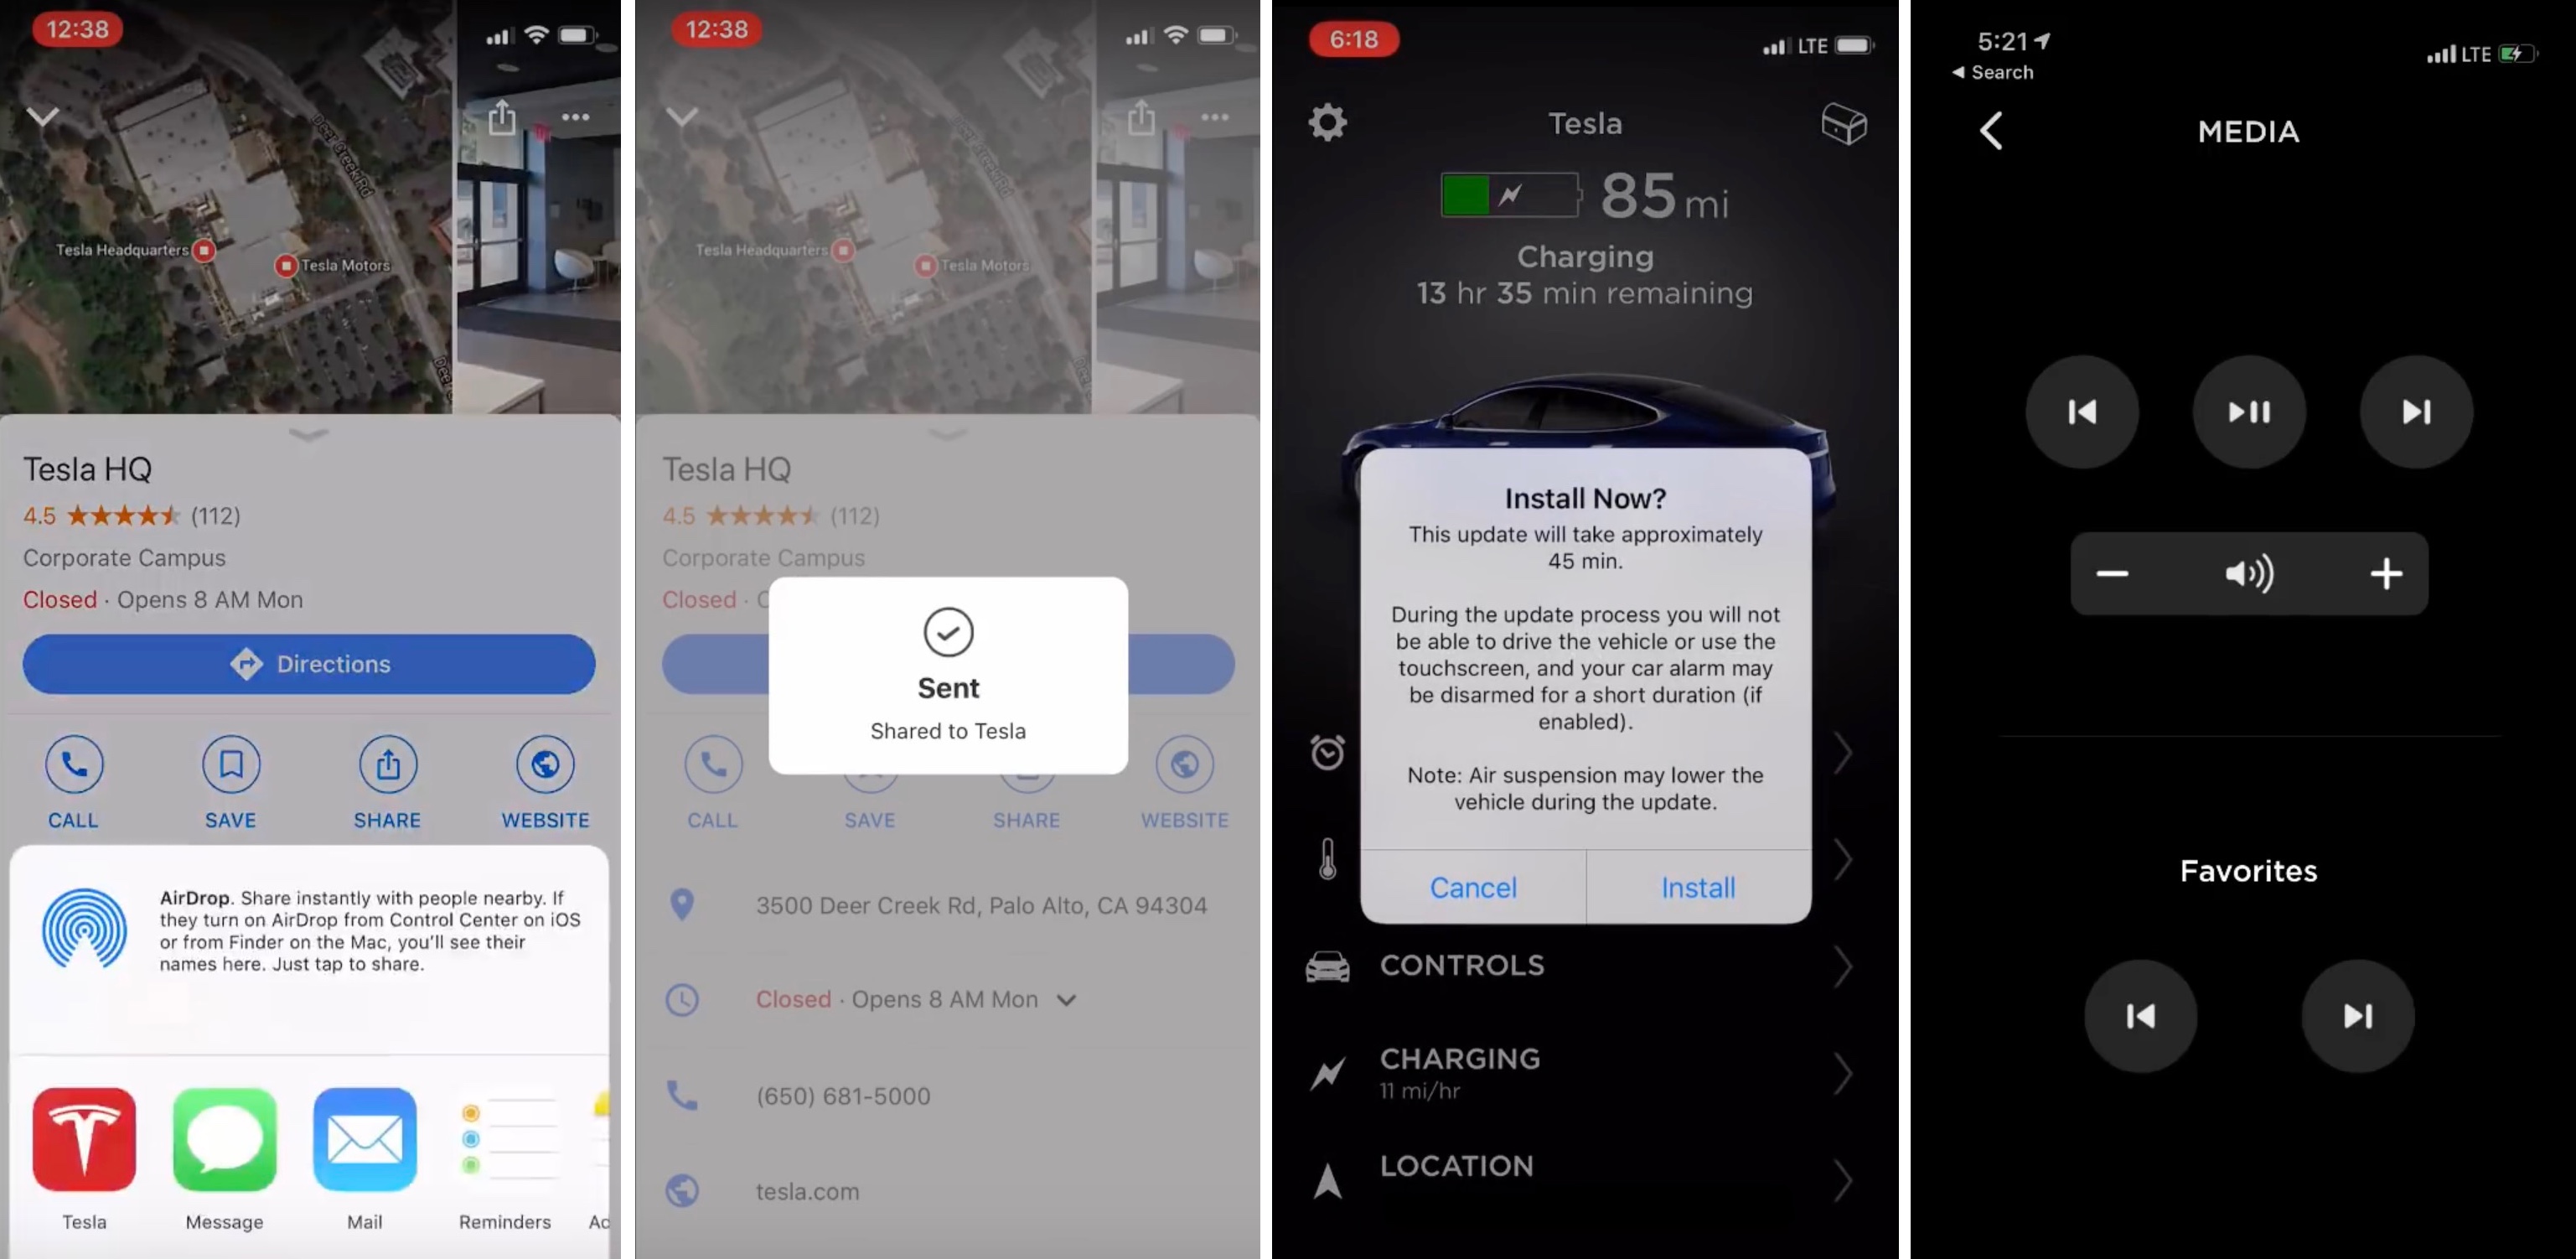The height and width of the screenshot is (1259, 2576).
Task: Drag the volume slider in Media panel
Action: point(2248,573)
